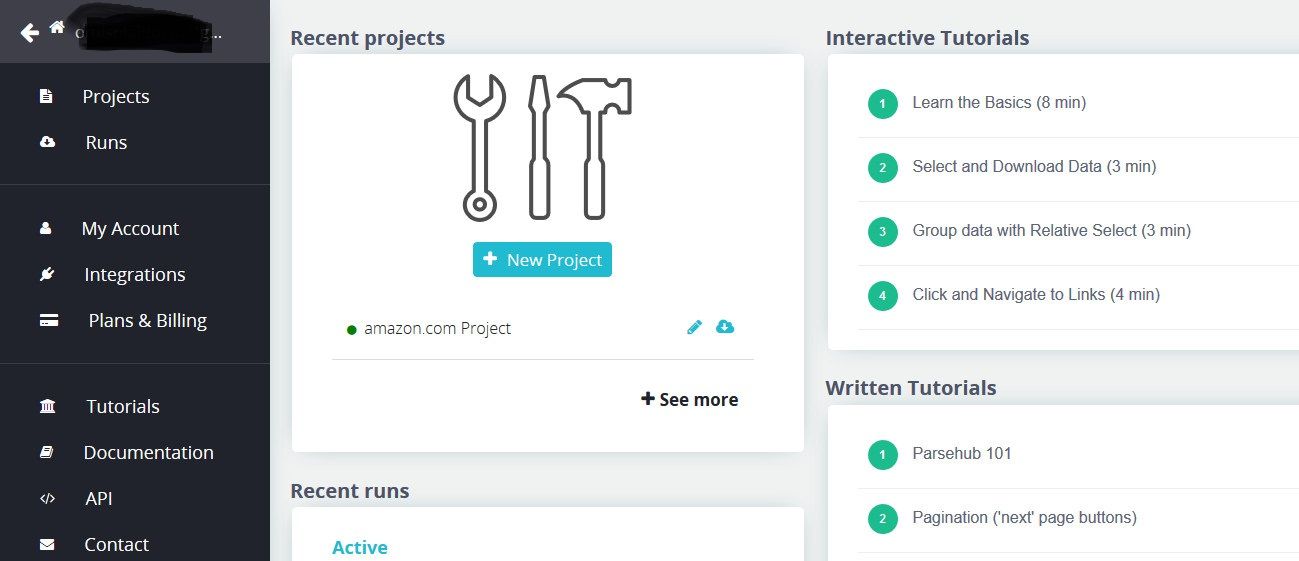Open My Account in sidebar
Viewport: 1299px width, 561px height.
click(130, 229)
